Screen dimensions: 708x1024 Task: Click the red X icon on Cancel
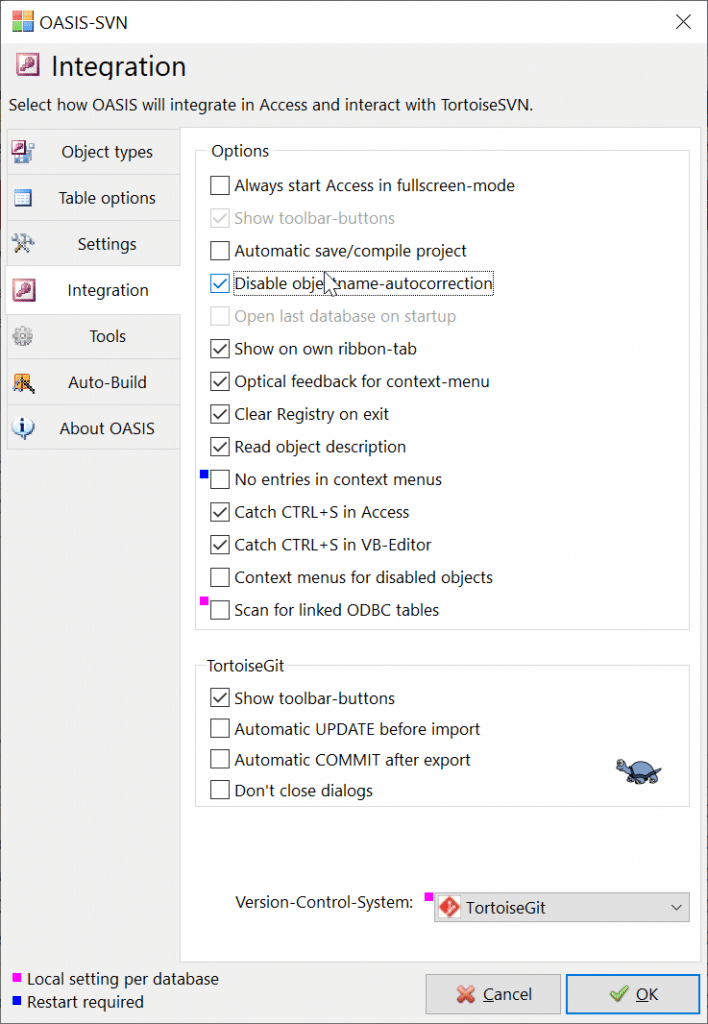pyautogui.click(x=466, y=994)
